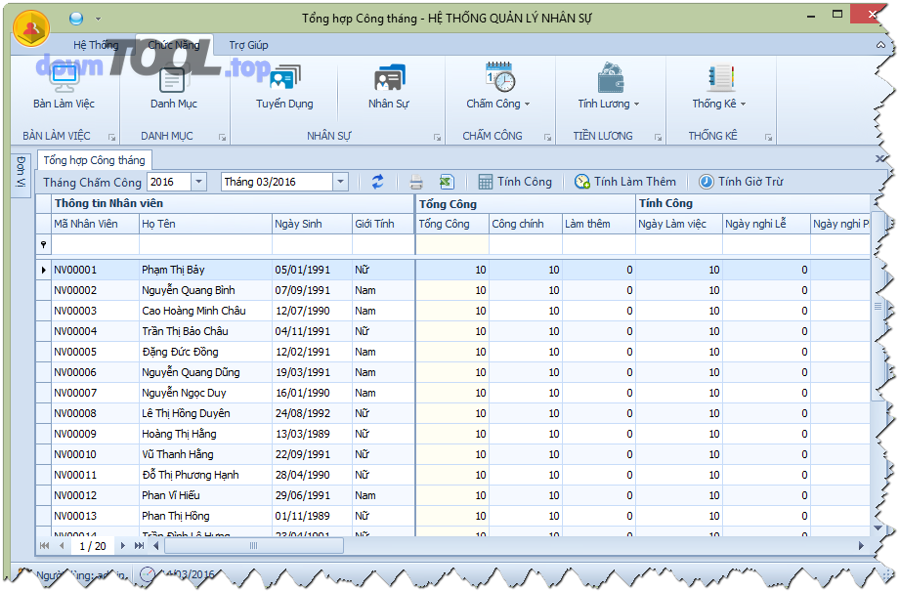Viewport: 900px width, 591px height.
Task: Open the Tính Lương dropdown menu
Action: (608, 87)
